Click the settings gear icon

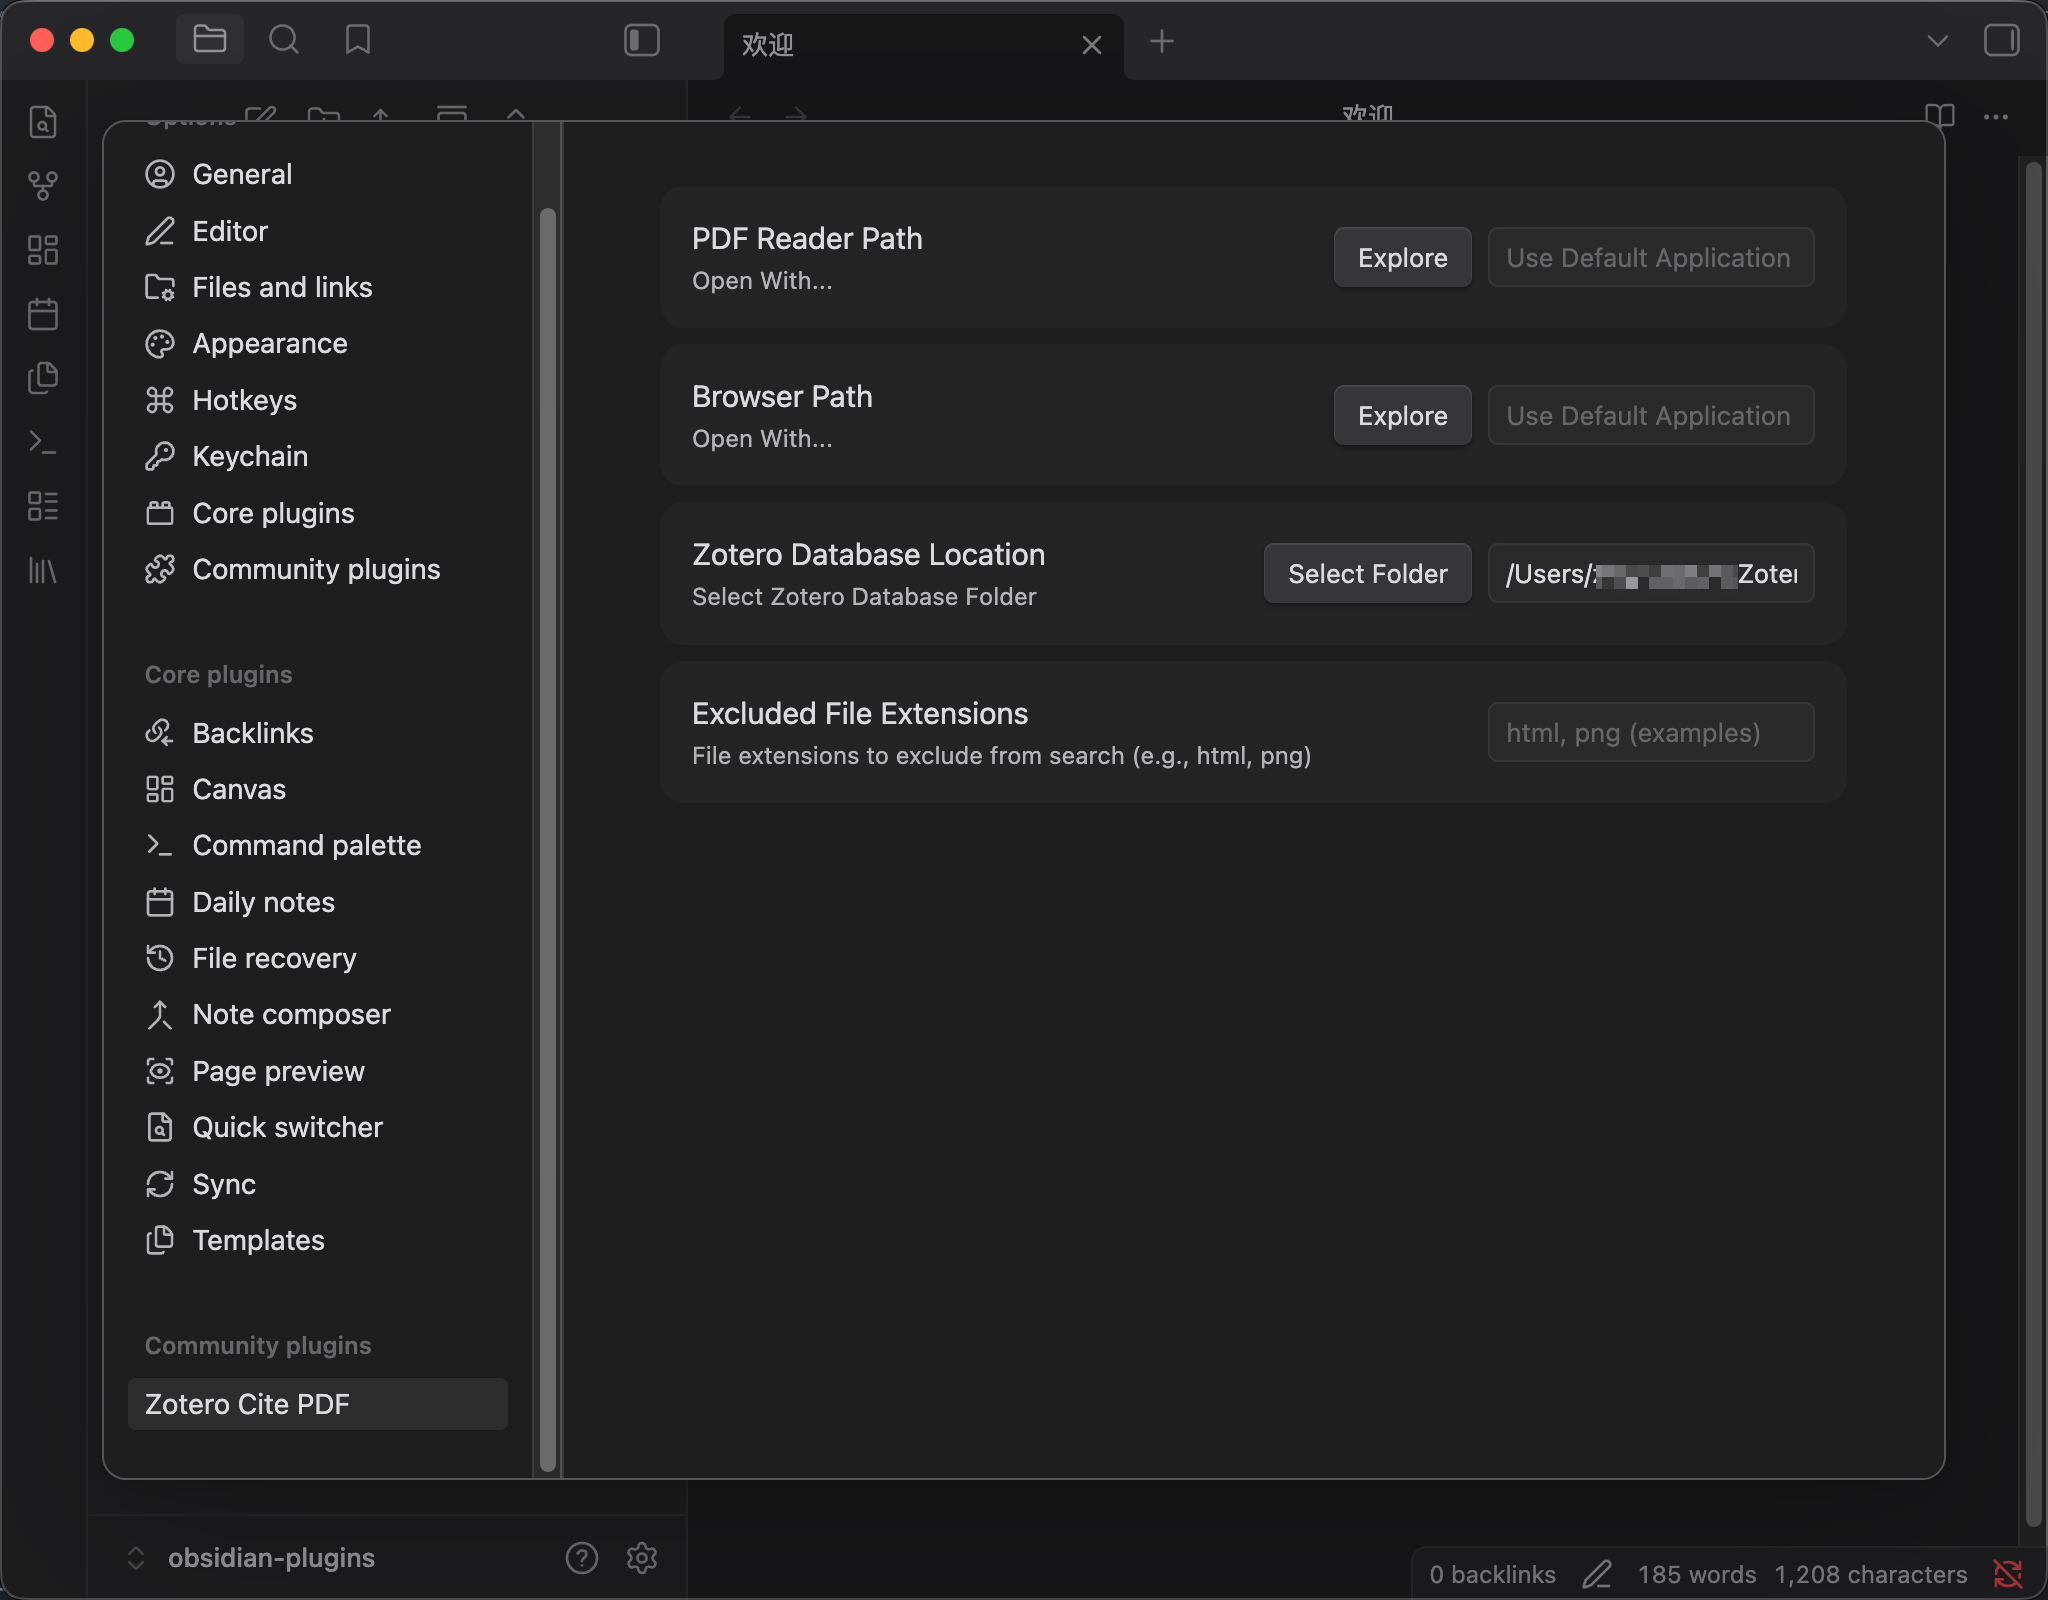click(641, 1557)
